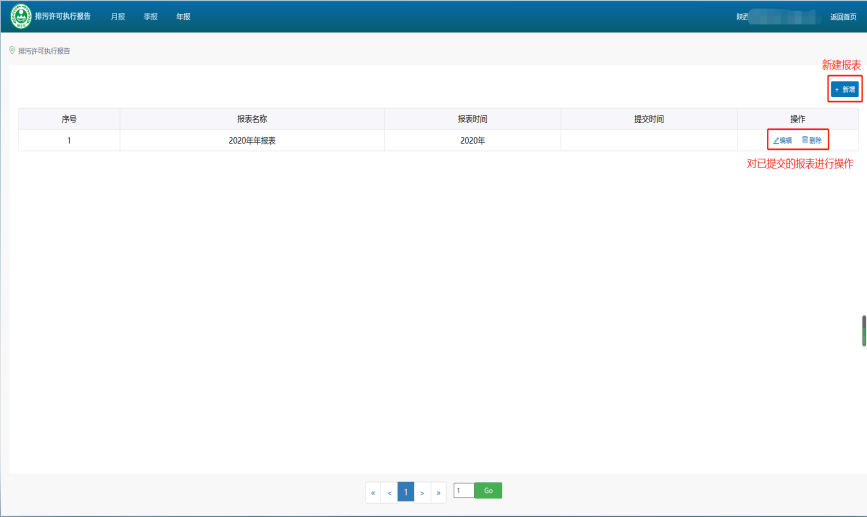Jump to last page with » button
This screenshot has width=867, height=517.
coord(438,492)
